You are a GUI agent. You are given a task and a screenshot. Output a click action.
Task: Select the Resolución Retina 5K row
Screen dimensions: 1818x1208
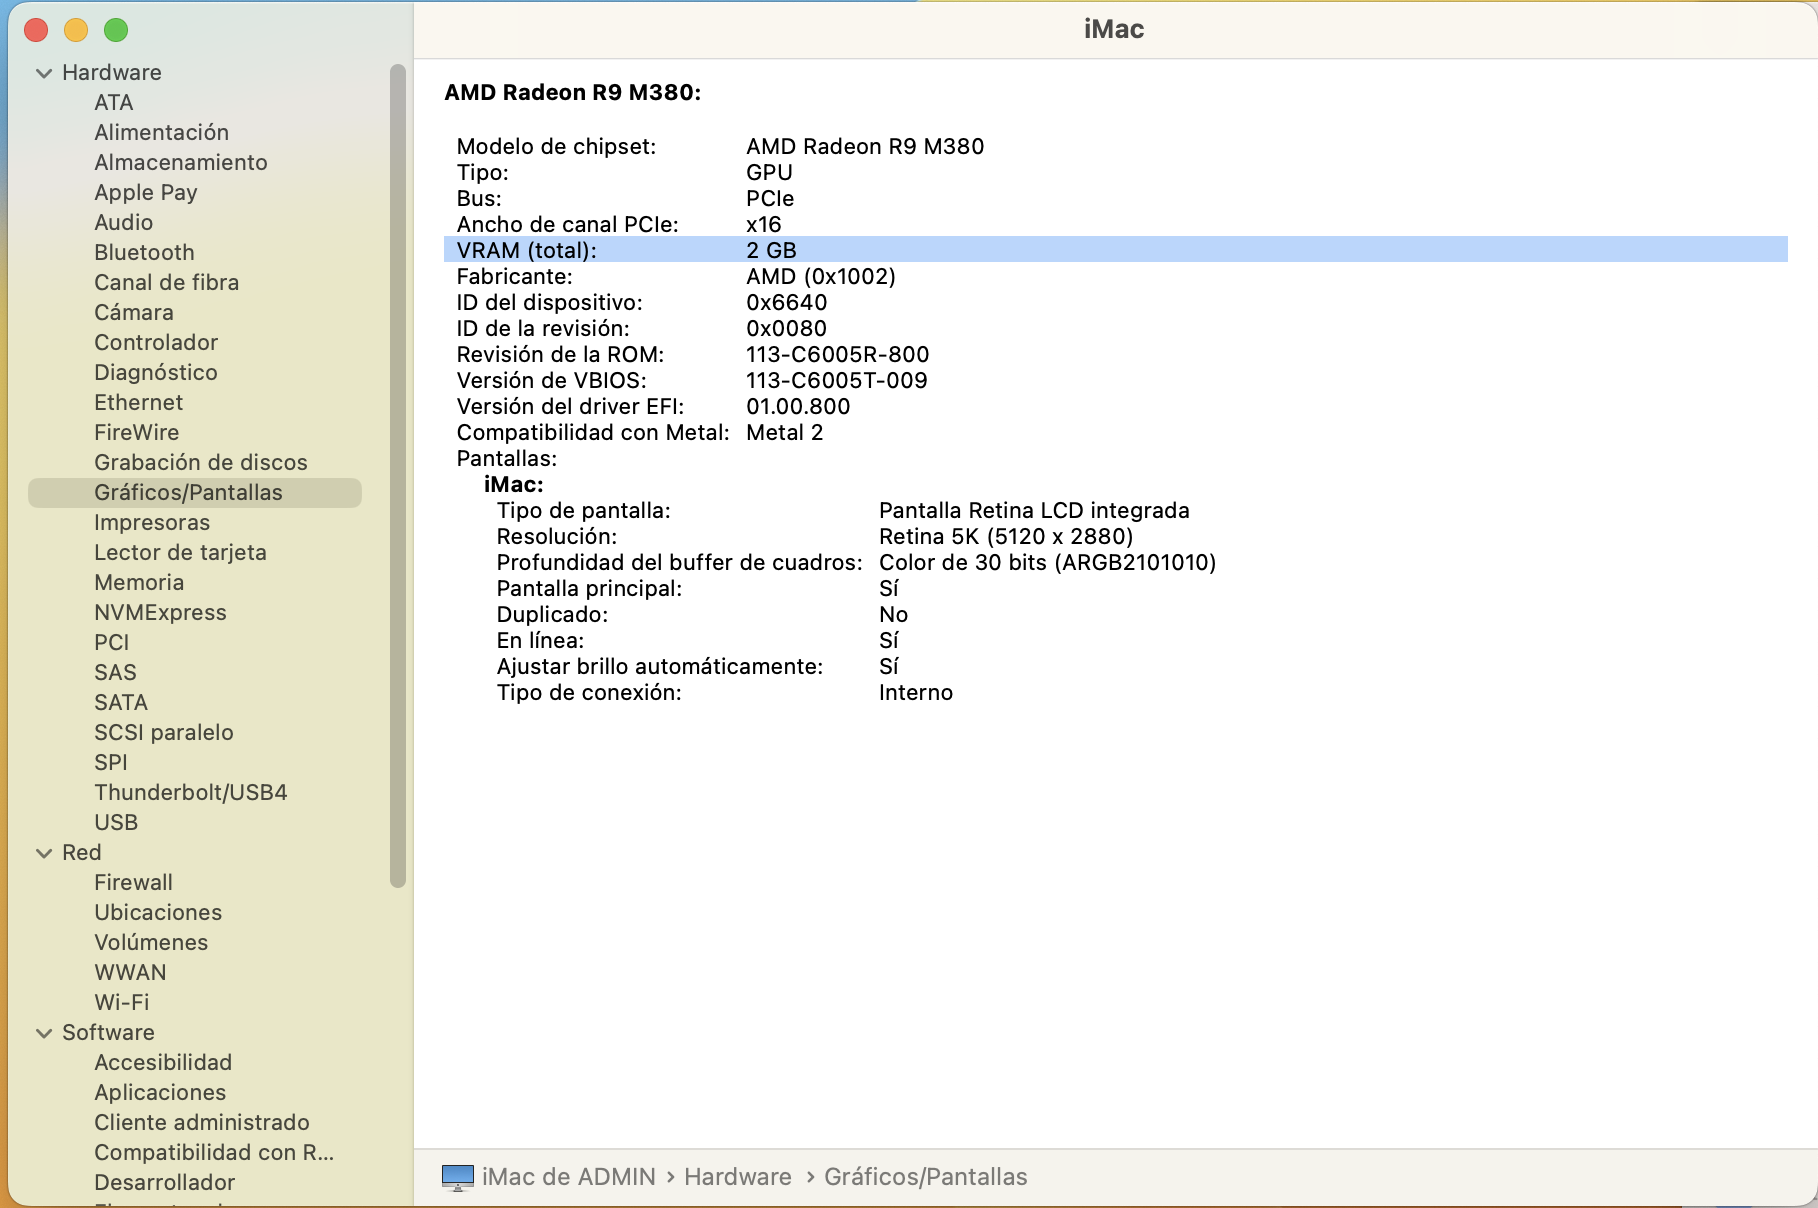click(x=856, y=537)
